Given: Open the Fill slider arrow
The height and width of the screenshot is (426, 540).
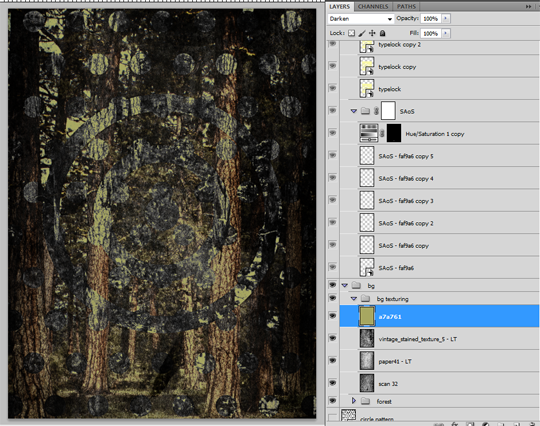Looking at the screenshot, I should pos(446,33).
